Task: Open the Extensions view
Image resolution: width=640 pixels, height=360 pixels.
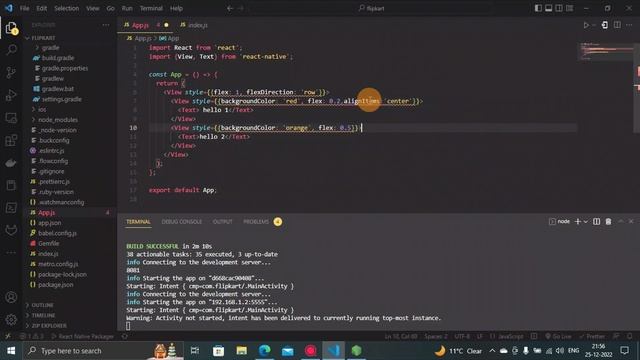Action: tap(11, 140)
